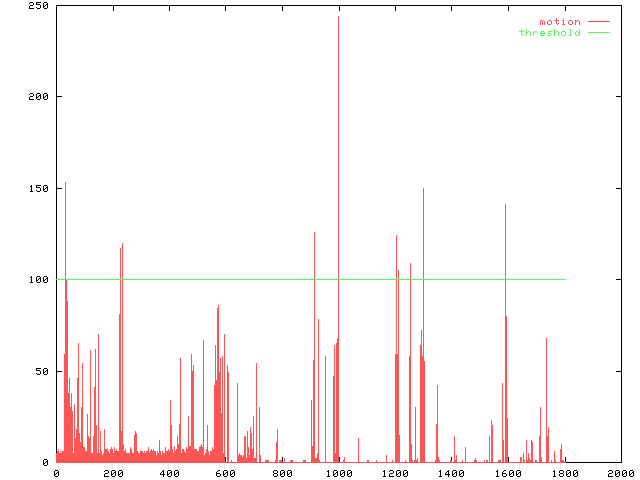Click the y-axis label 250
The image size is (640, 480).
coord(38,5)
